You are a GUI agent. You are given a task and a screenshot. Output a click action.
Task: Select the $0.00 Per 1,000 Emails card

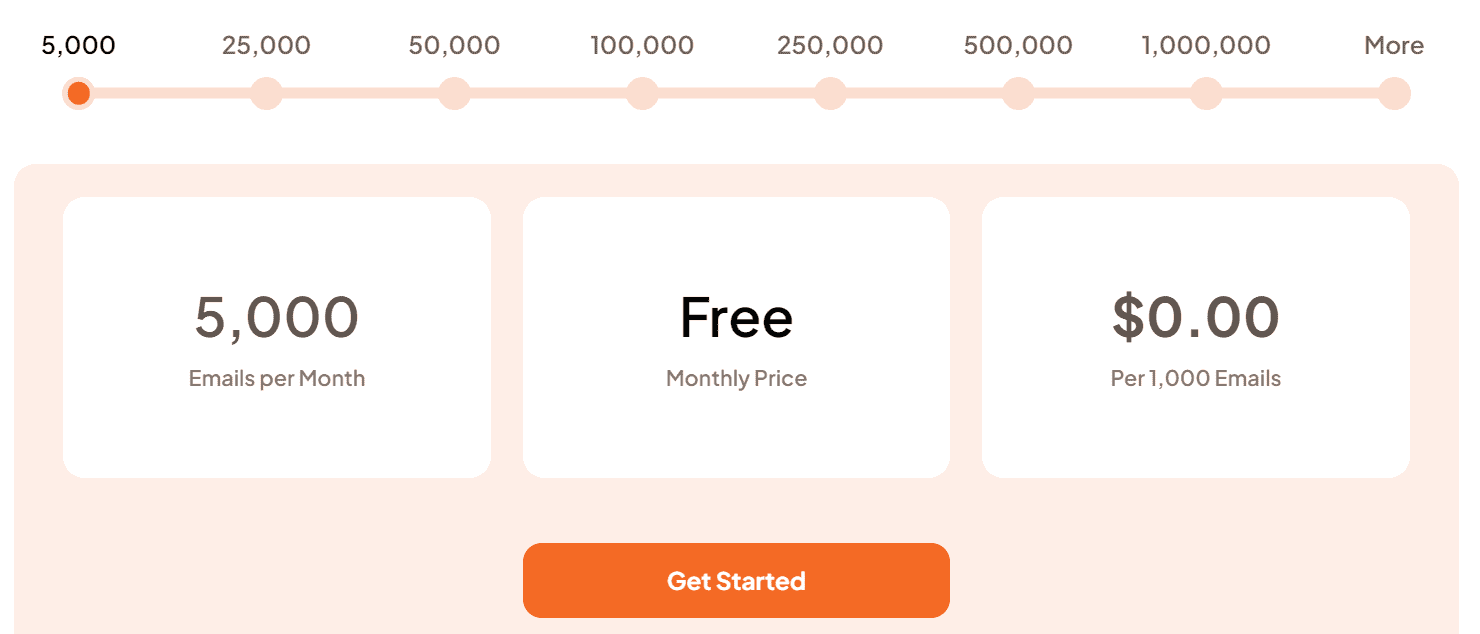click(1195, 336)
